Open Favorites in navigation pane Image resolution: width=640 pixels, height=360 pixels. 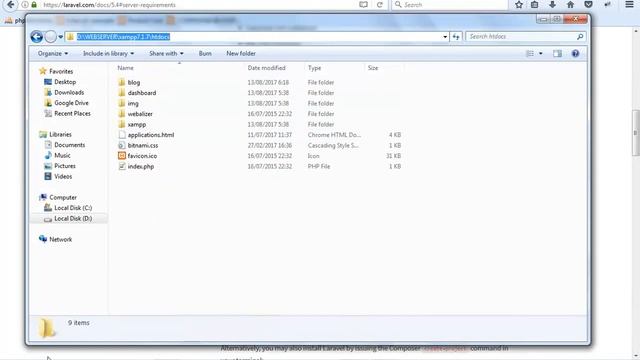(x=61, y=71)
